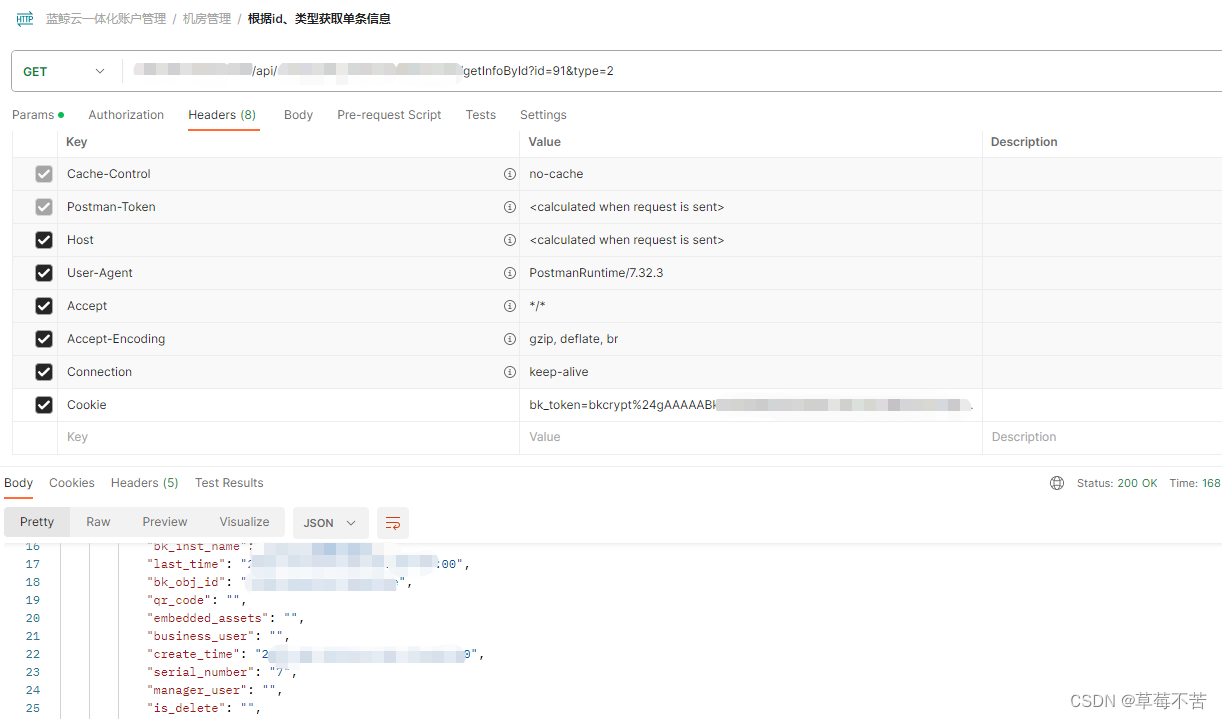This screenshot has width=1222, height=719.
Task: Click the info icon beside Cookie header
Action: (510, 404)
